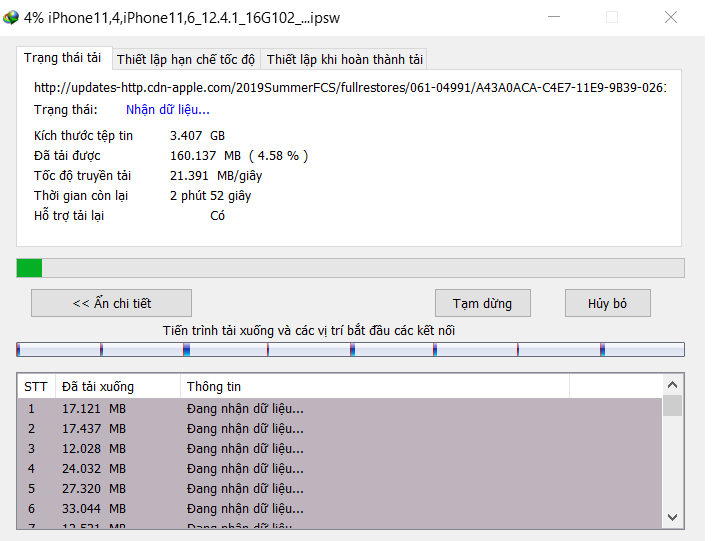Select connection row with 33.044 MB
The height and width of the screenshot is (541, 712).
[x=340, y=509]
